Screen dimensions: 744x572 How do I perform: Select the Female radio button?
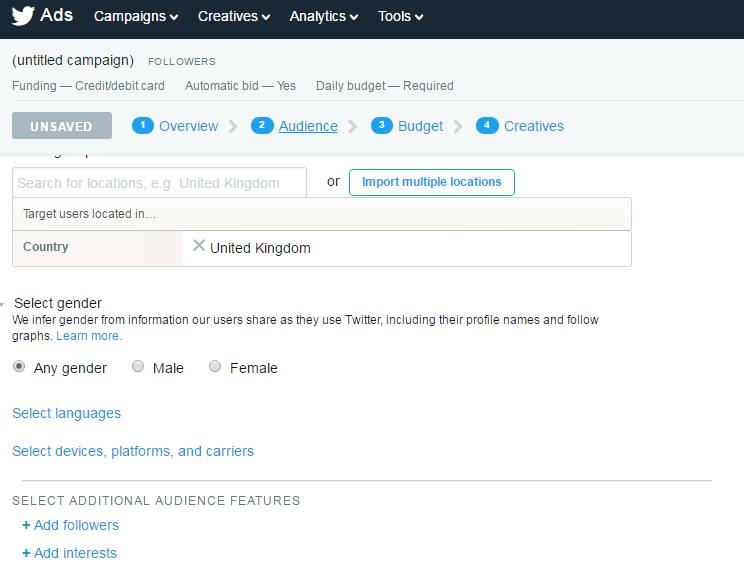coord(215,367)
